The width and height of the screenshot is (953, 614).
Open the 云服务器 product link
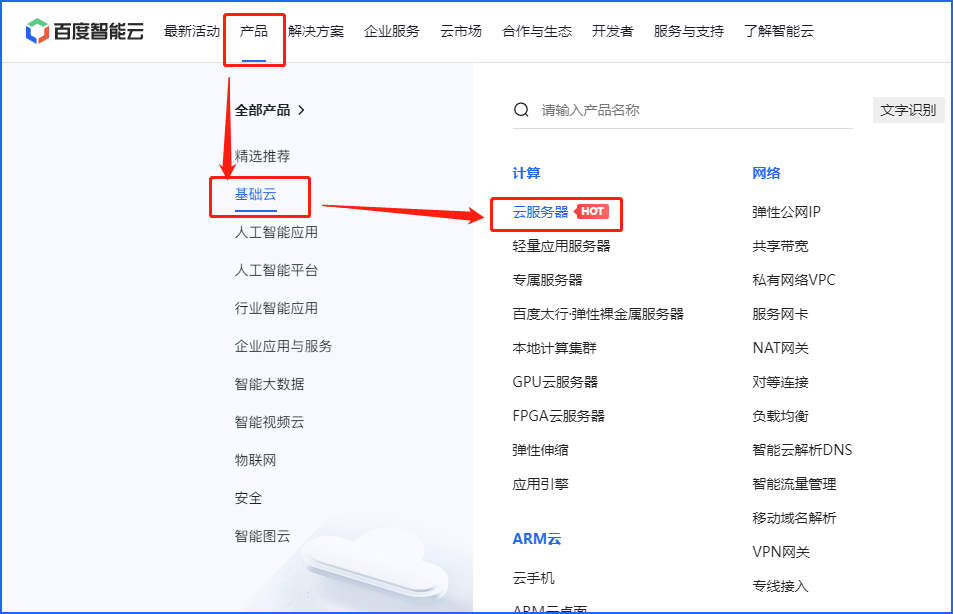540,212
